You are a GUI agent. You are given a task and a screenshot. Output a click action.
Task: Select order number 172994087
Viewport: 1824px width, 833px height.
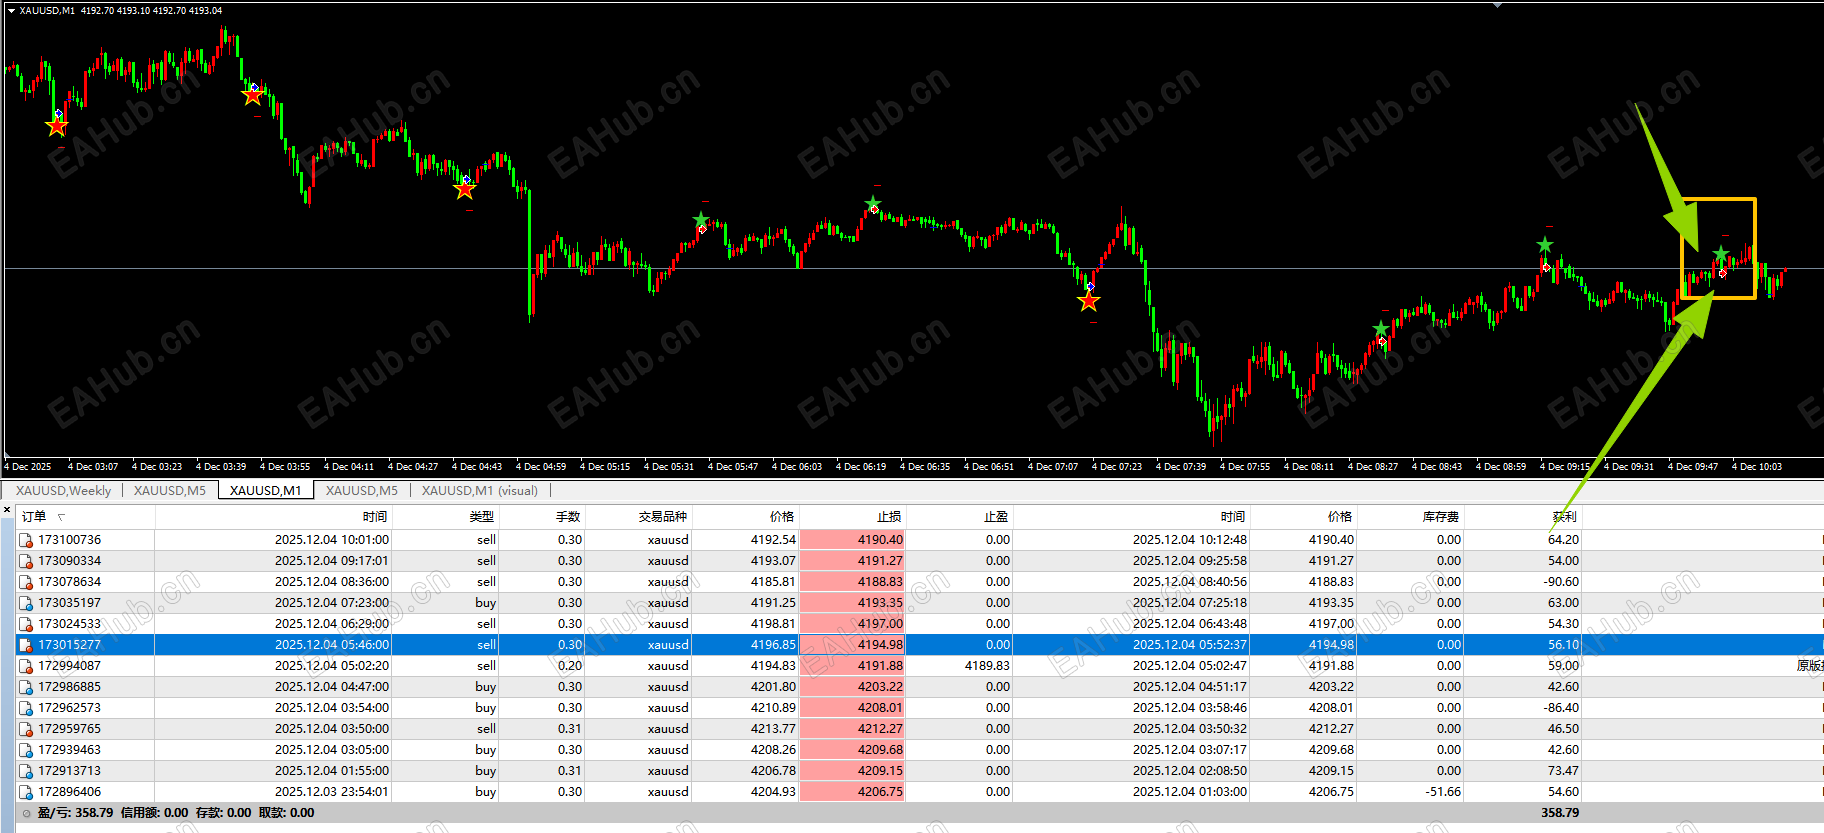70,666
